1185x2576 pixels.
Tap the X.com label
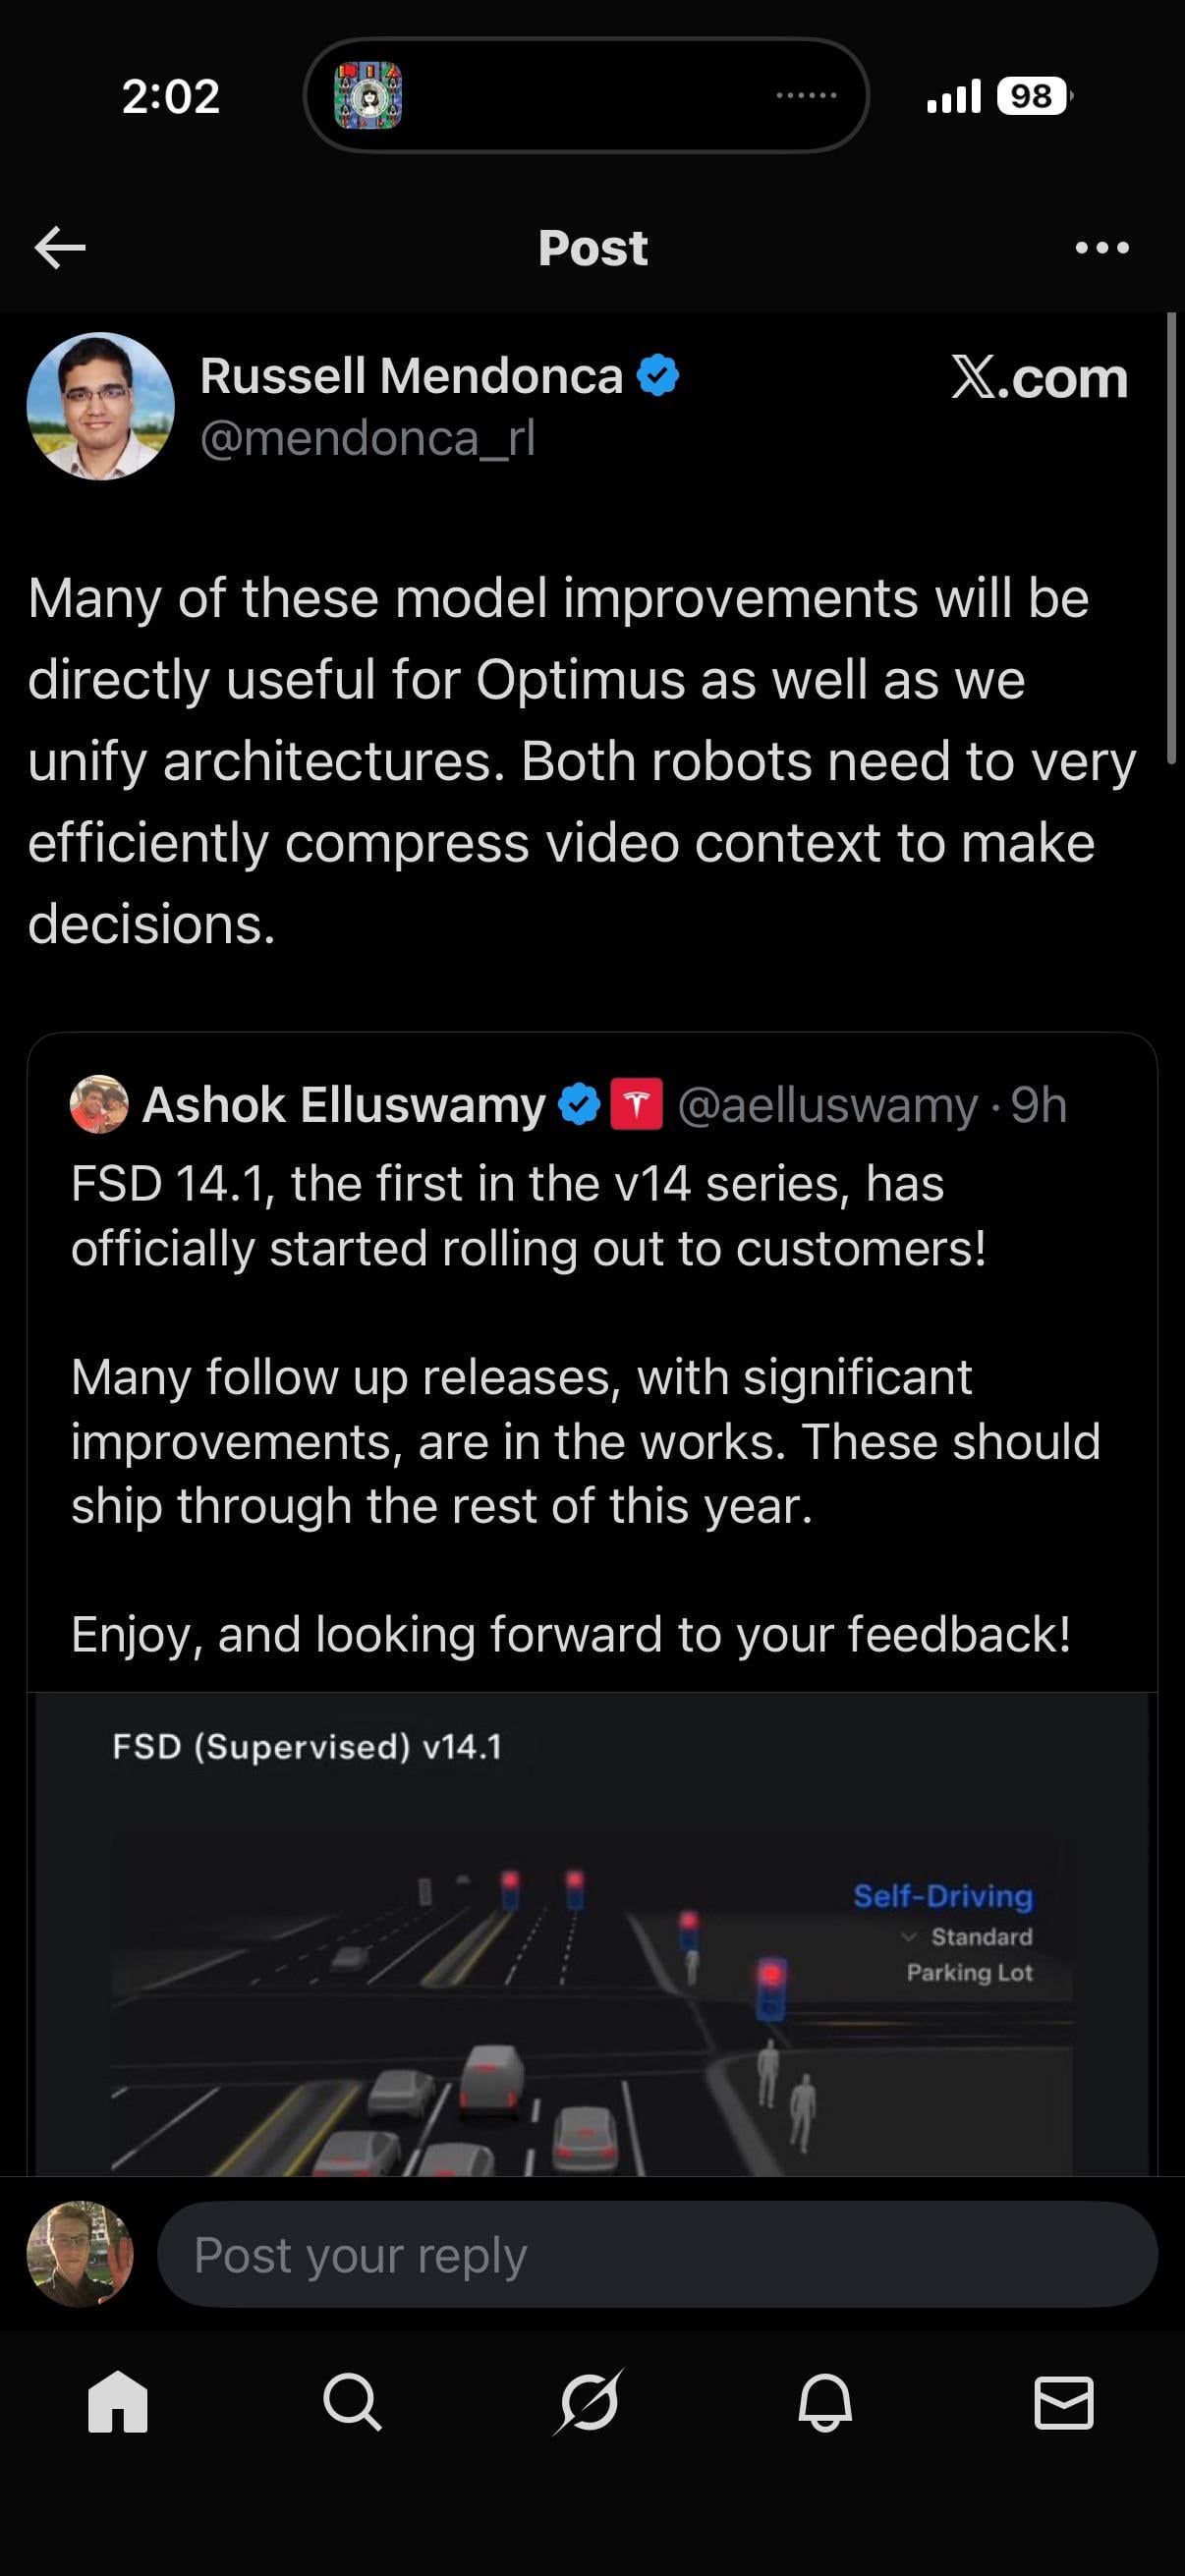tap(1039, 378)
